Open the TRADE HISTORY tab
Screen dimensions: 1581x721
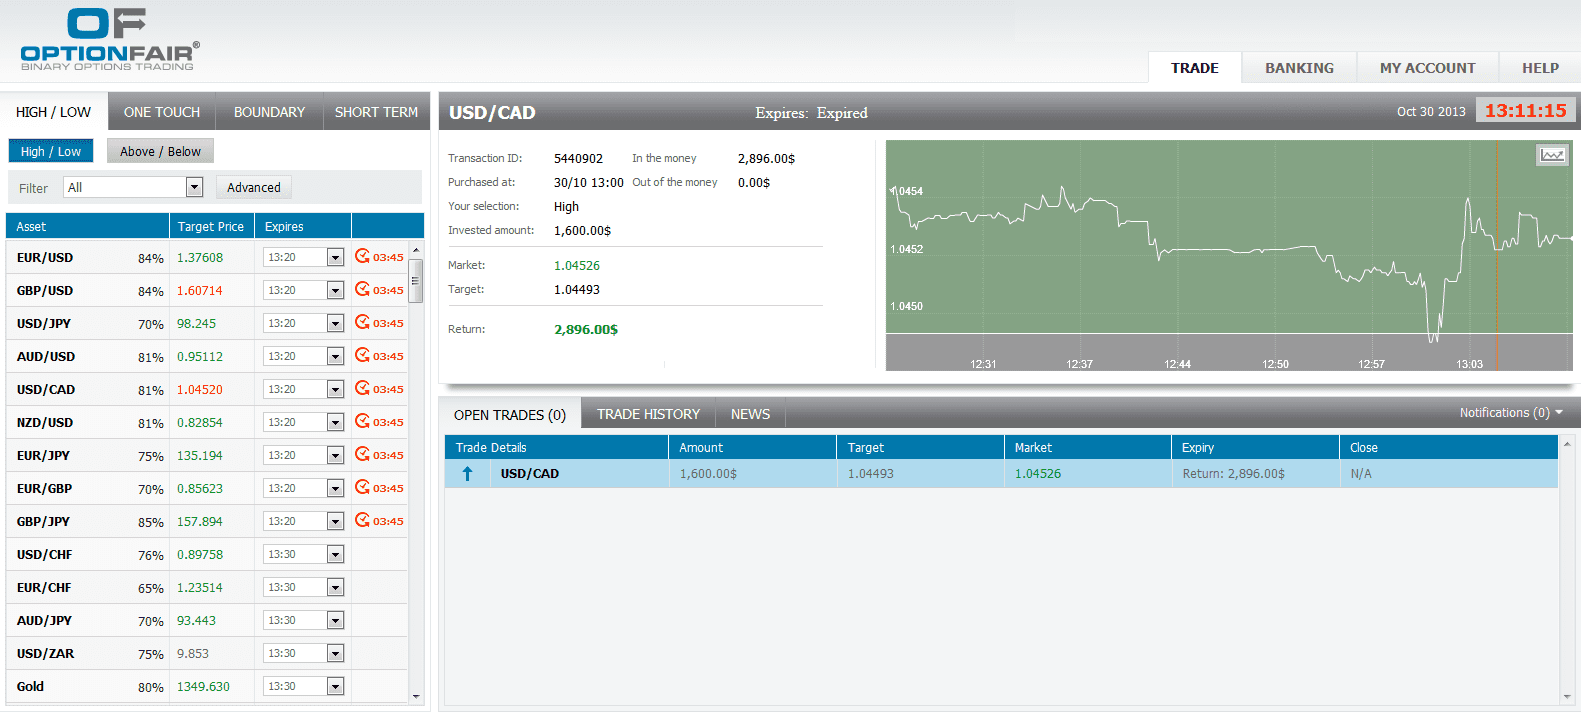coord(648,414)
